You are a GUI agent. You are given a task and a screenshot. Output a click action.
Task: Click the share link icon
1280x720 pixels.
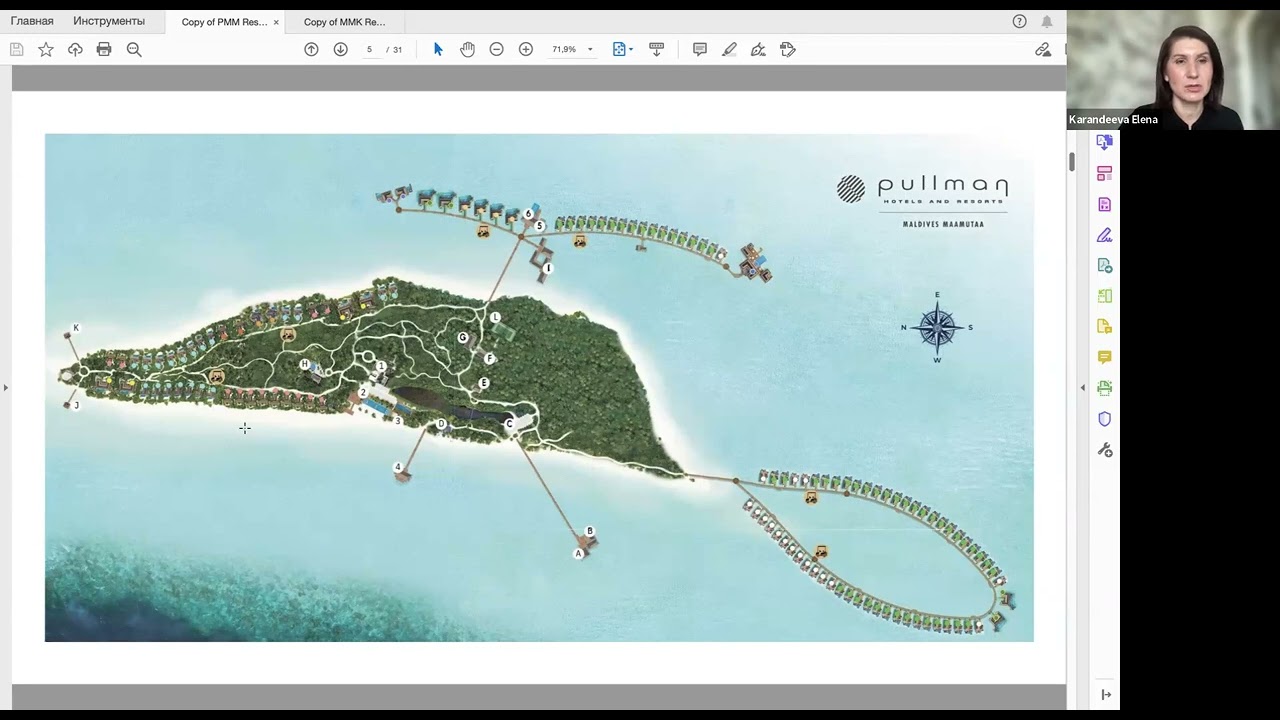point(1043,49)
